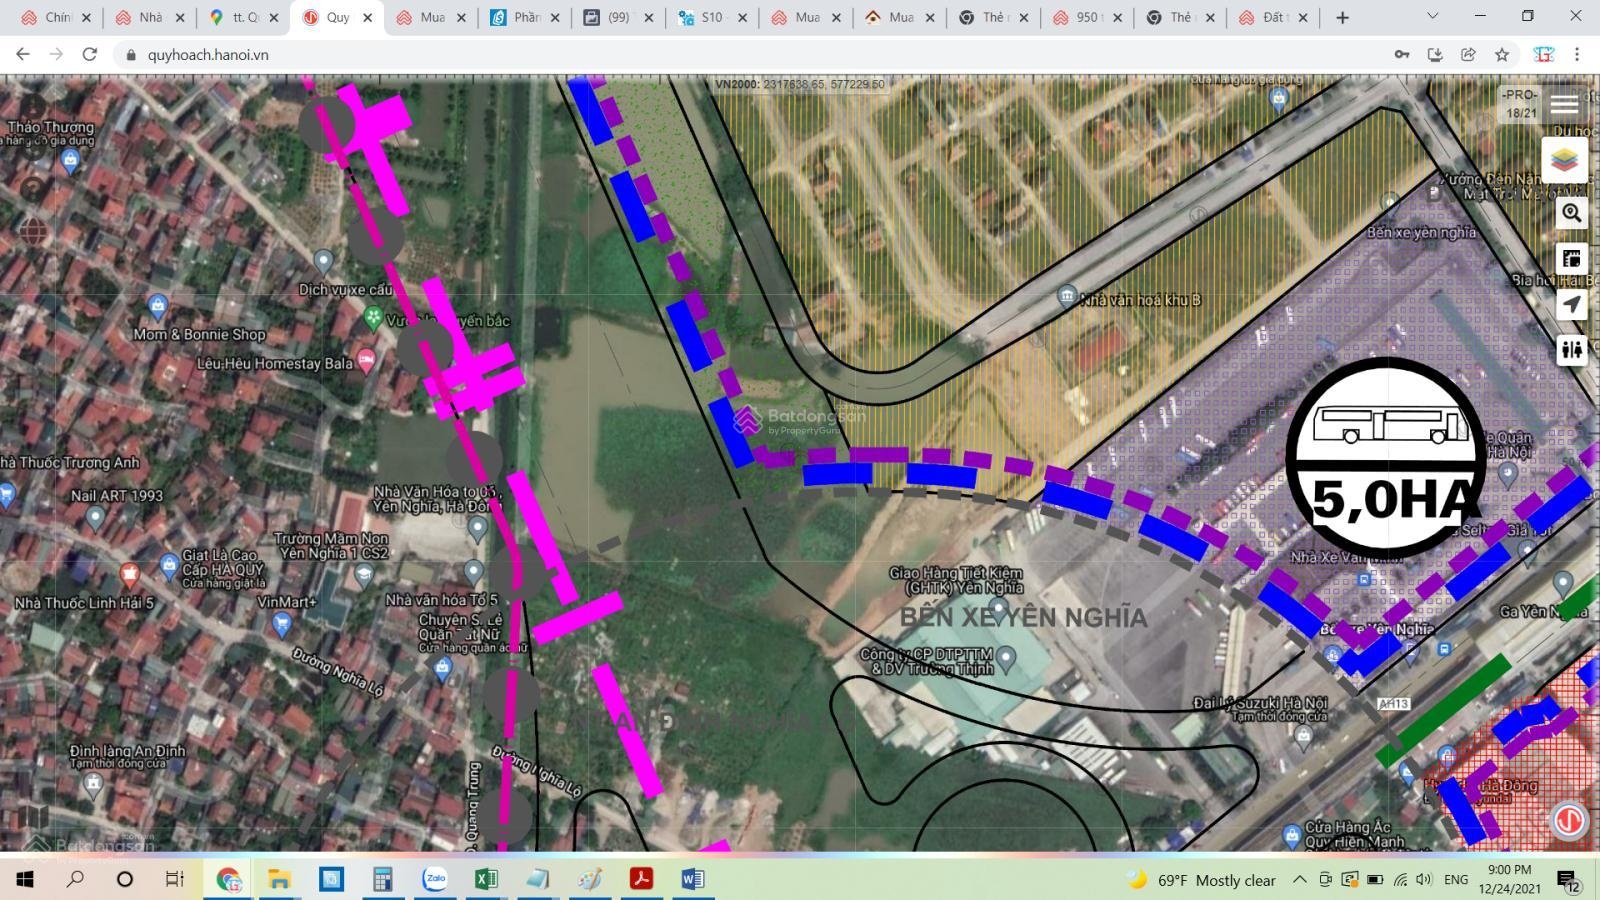Open the hamburger menu on the map
The image size is (1600, 900).
[1564, 104]
